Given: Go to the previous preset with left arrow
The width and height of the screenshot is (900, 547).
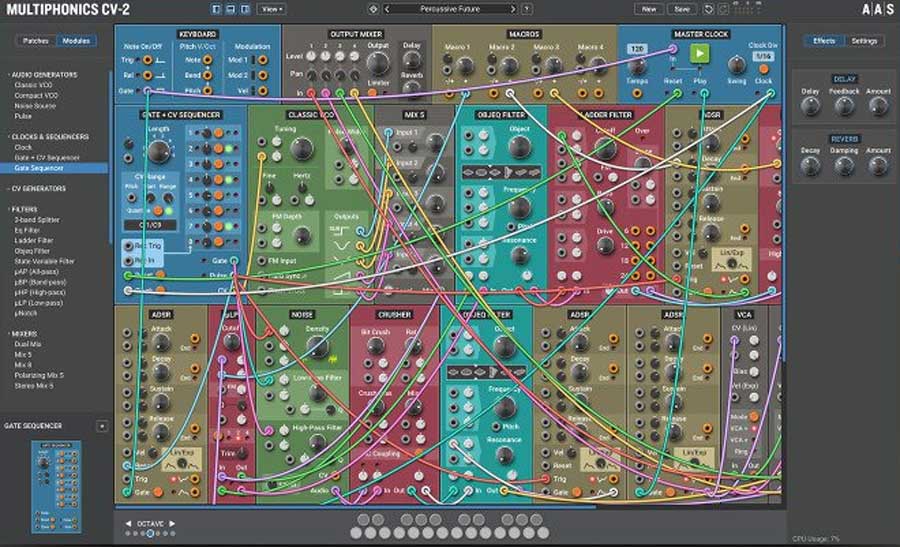Looking at the screenshot, I should [387, 9].
